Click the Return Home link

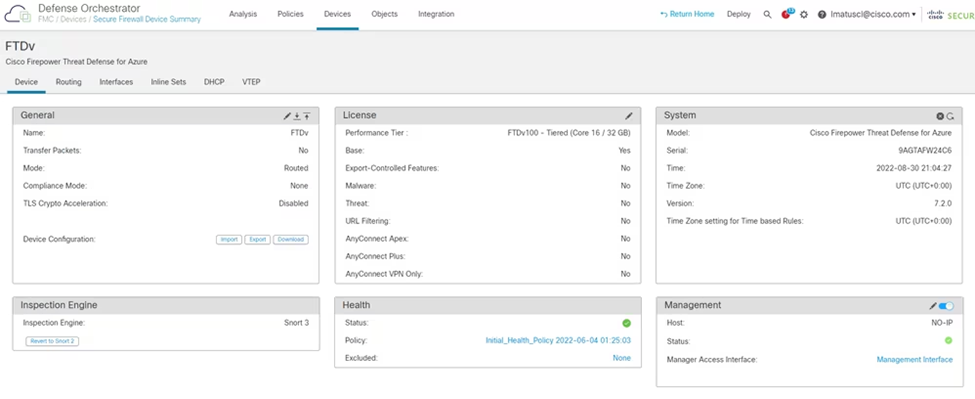[x=687, y=14]
